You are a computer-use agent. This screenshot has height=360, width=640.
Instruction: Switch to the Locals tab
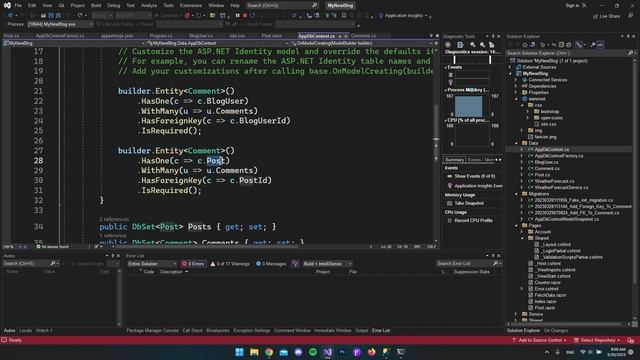[25, 331]
